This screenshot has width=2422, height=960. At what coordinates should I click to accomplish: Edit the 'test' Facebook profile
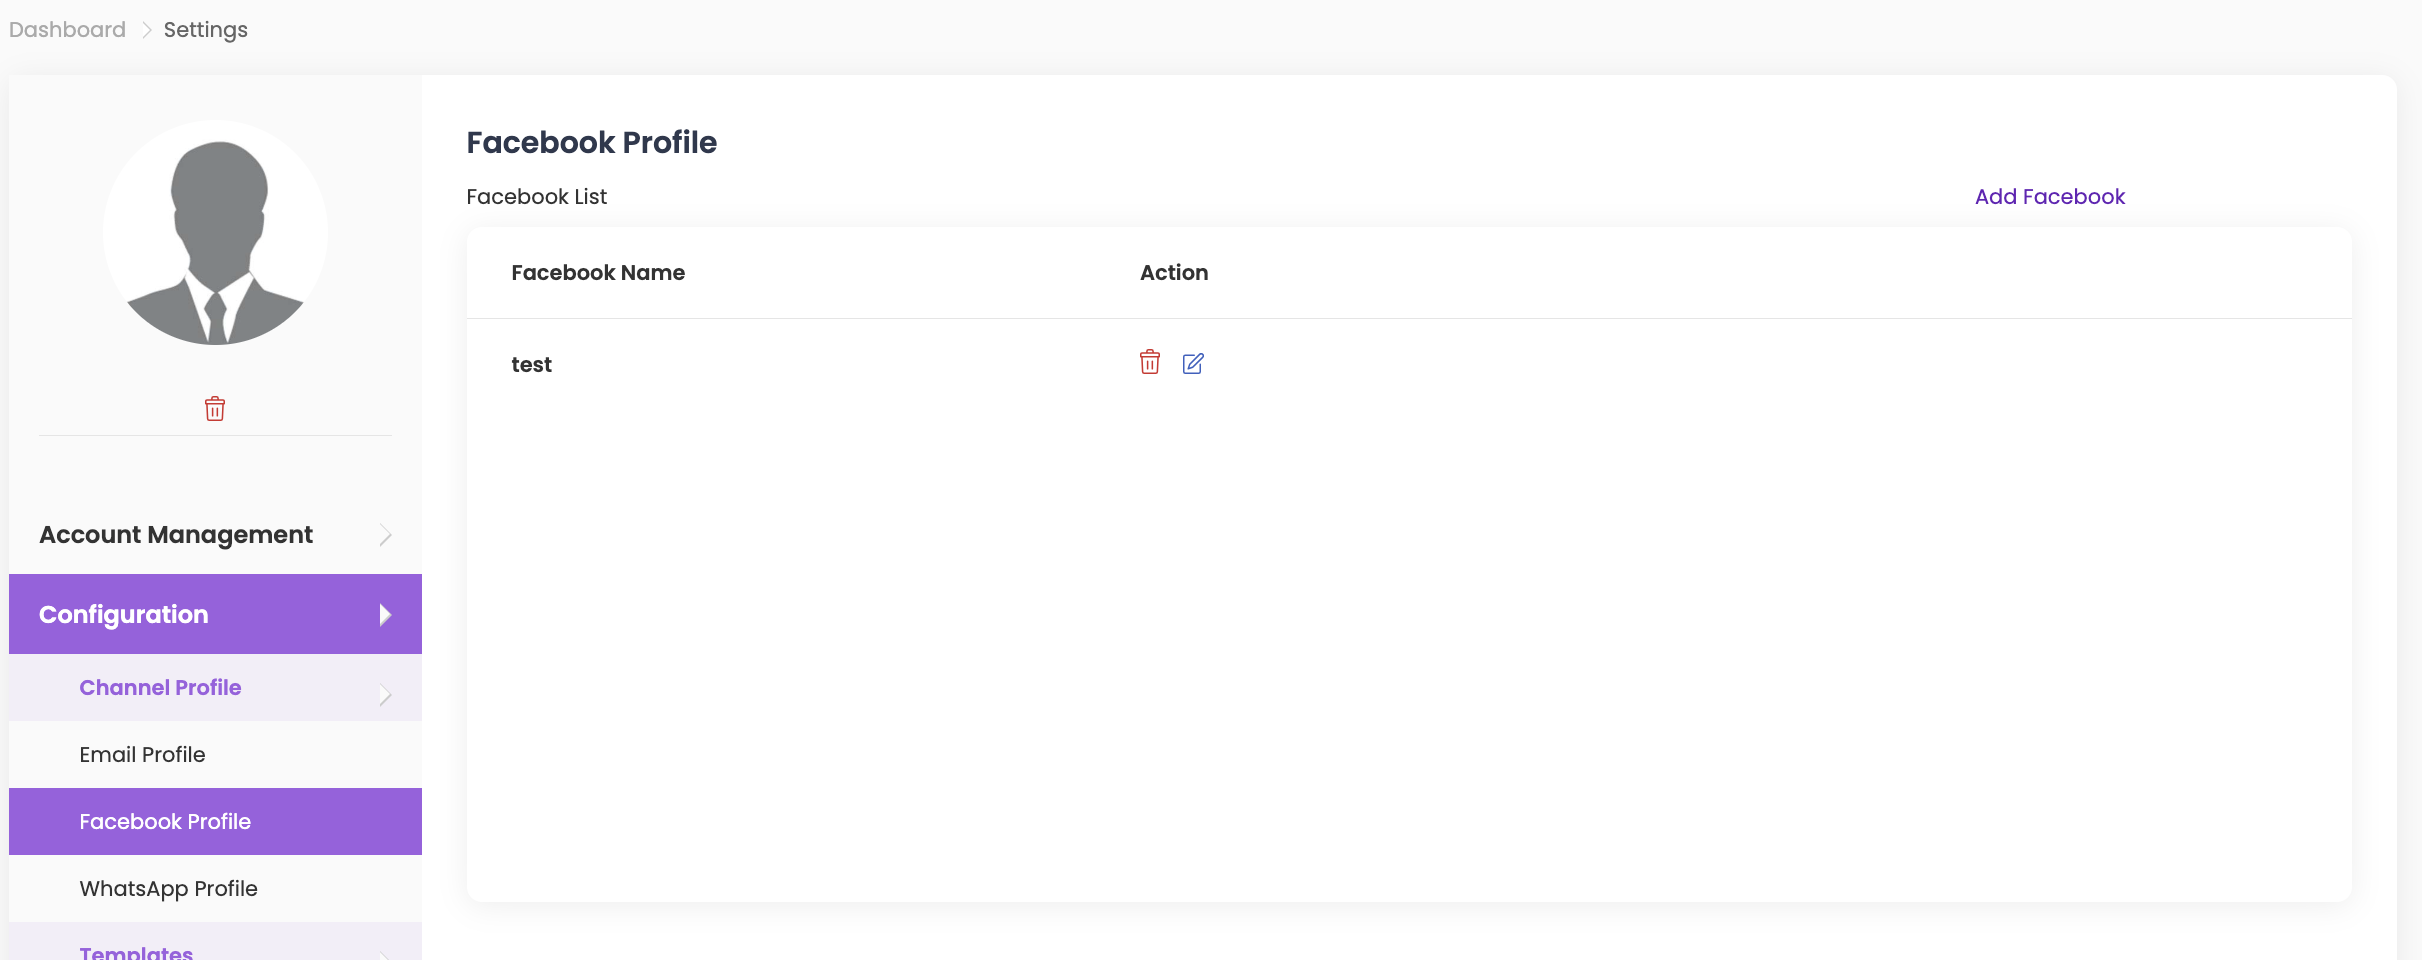[1193, 363]
